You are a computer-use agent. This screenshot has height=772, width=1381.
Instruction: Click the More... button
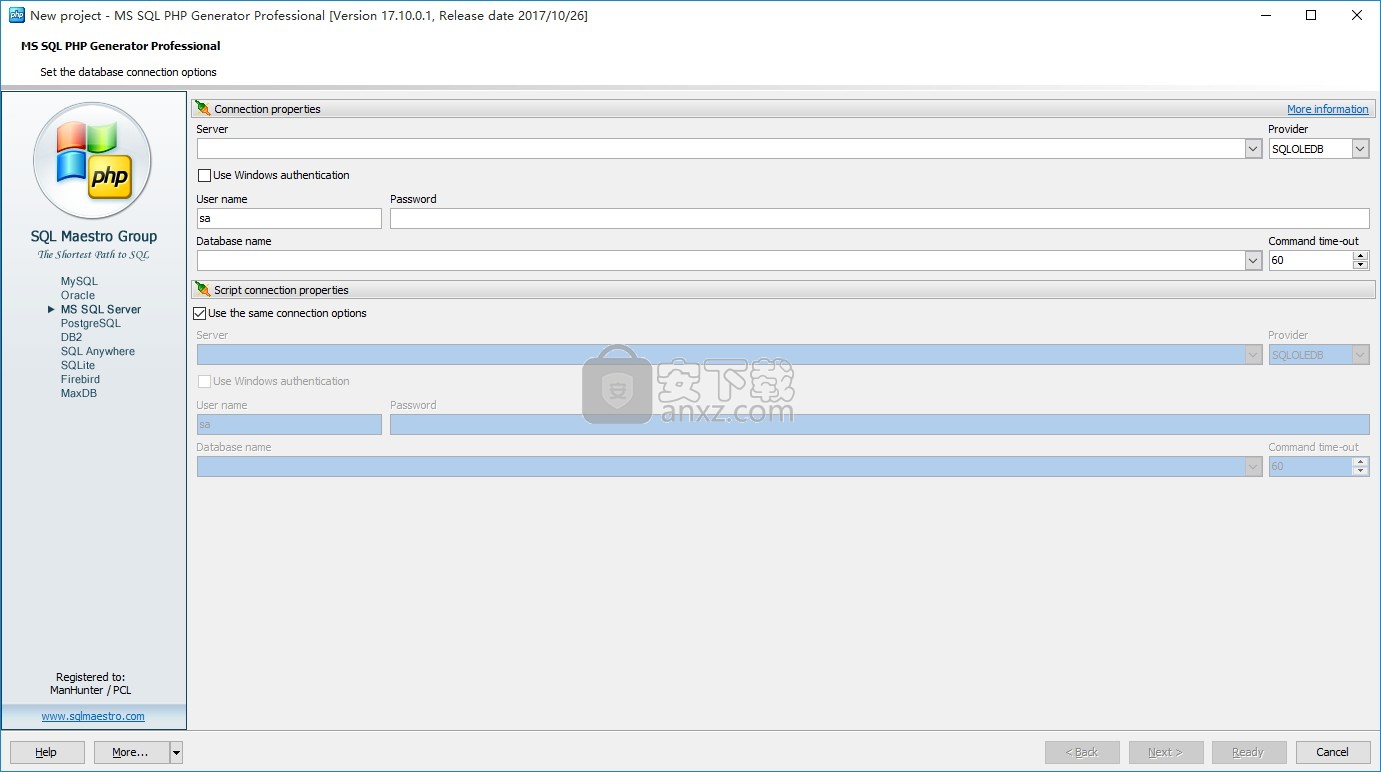[132, 752]
